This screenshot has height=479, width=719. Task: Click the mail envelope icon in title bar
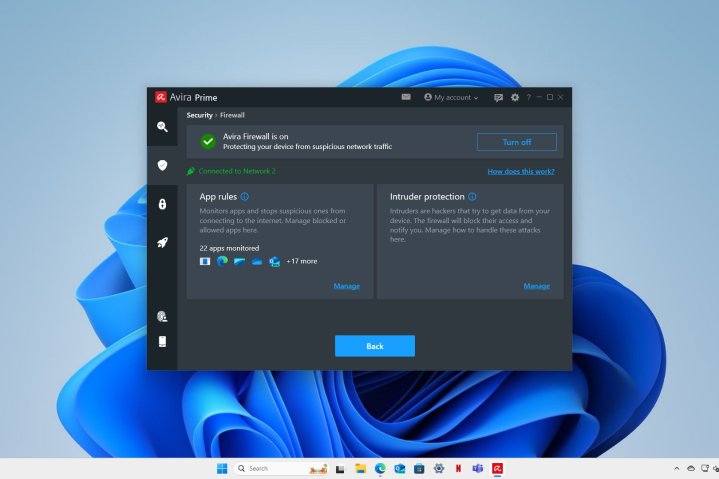tap(406, 97)
